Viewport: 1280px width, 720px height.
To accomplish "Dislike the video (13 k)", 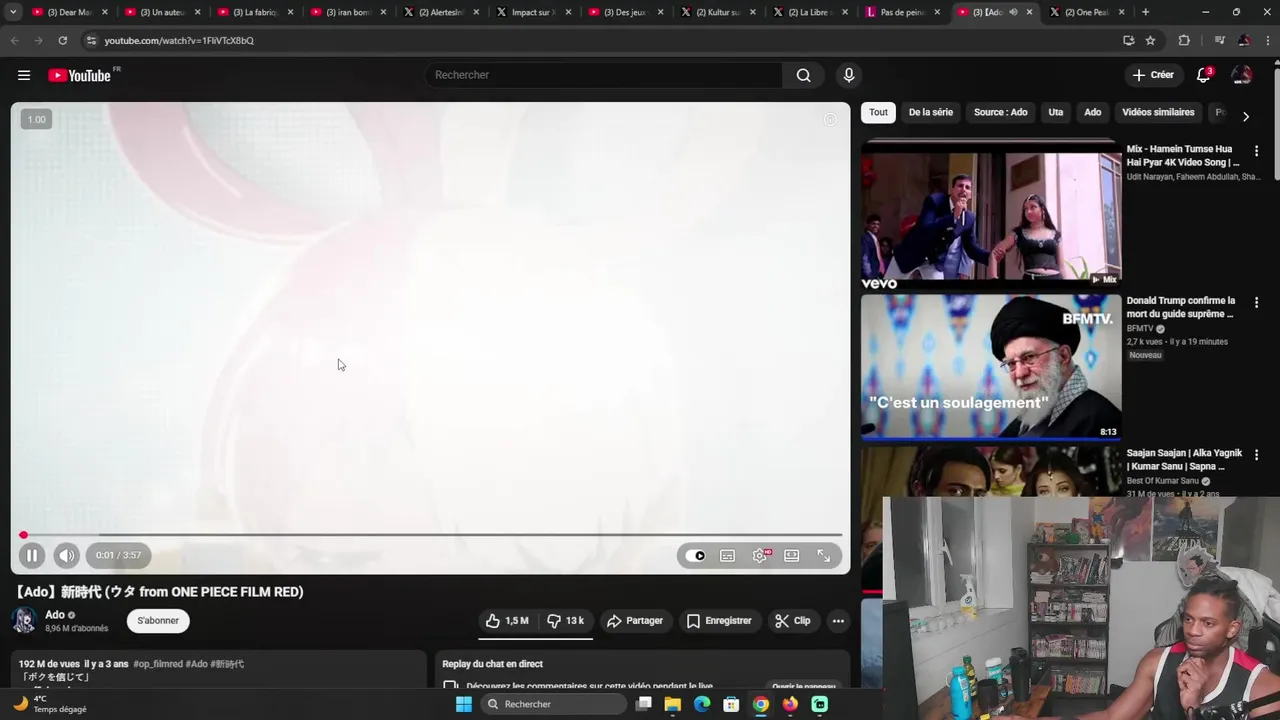I will pos(566,621).
